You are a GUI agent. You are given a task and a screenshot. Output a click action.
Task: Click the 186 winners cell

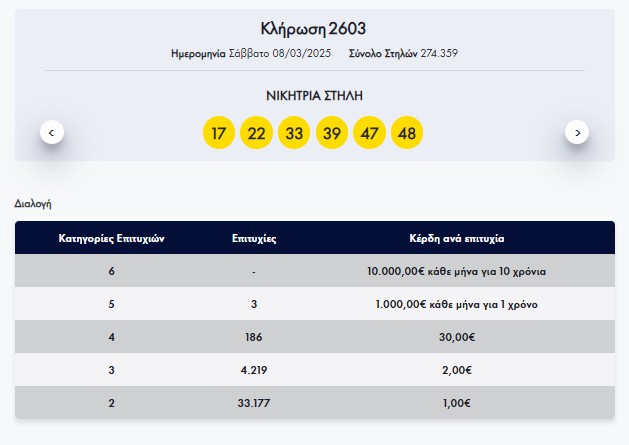(254, 337)
